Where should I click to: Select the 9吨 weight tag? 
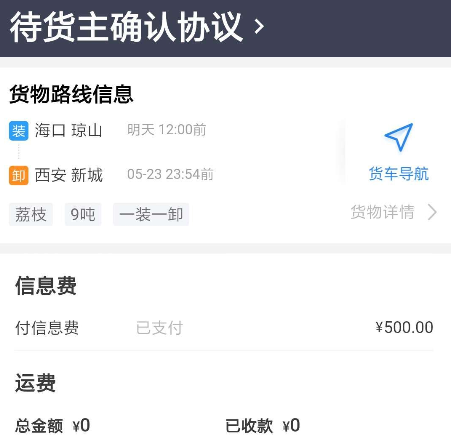coord(83,214)
